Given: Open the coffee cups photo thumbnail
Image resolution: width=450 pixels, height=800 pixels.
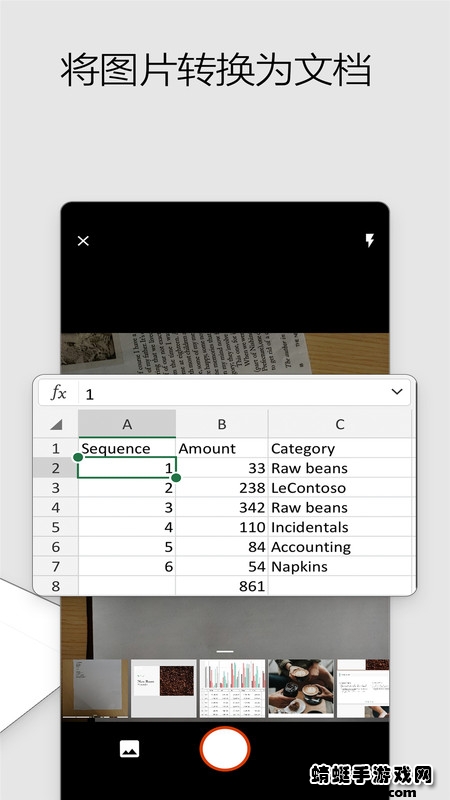Looking at the screenshot, I should pos(301,688).
